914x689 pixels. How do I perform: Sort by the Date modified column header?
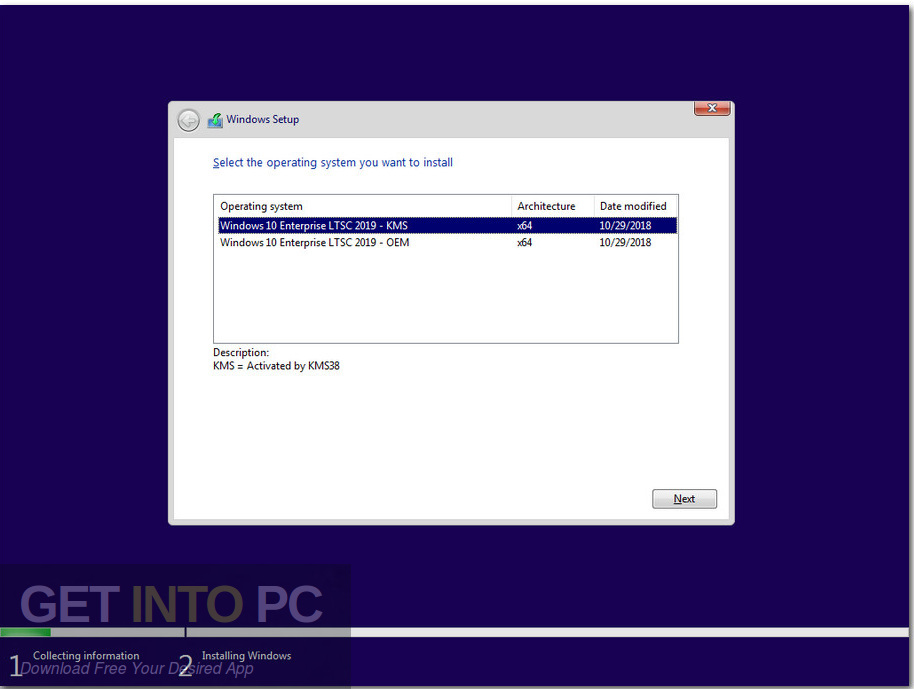pos(634,206)
